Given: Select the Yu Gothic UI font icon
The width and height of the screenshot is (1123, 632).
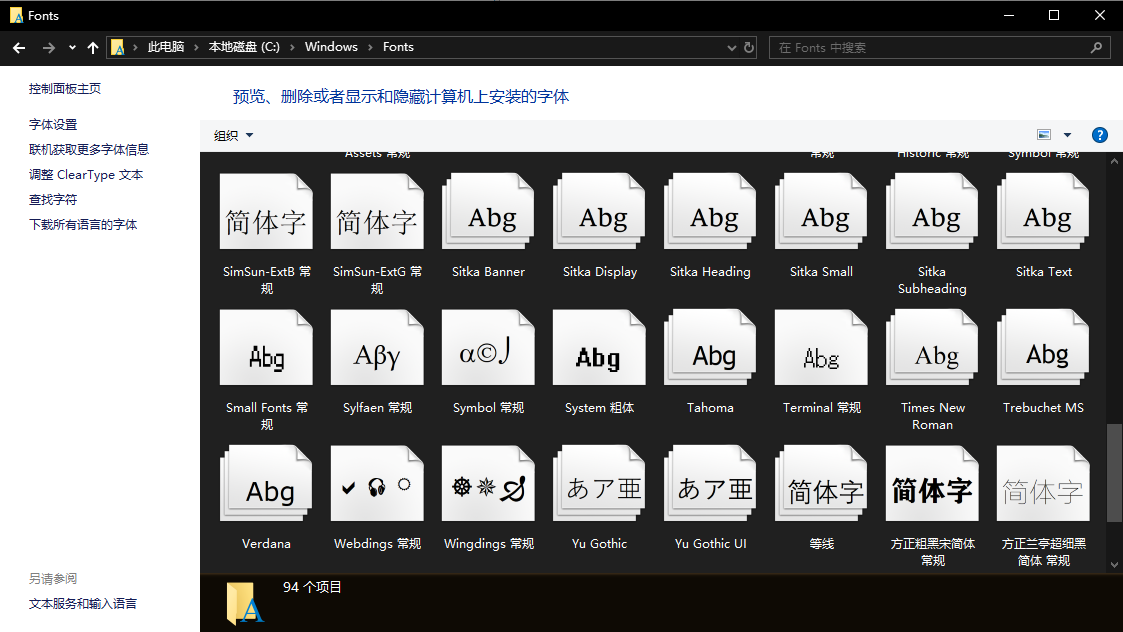Looking at the screenshot, I should click(x=710, y=484).
